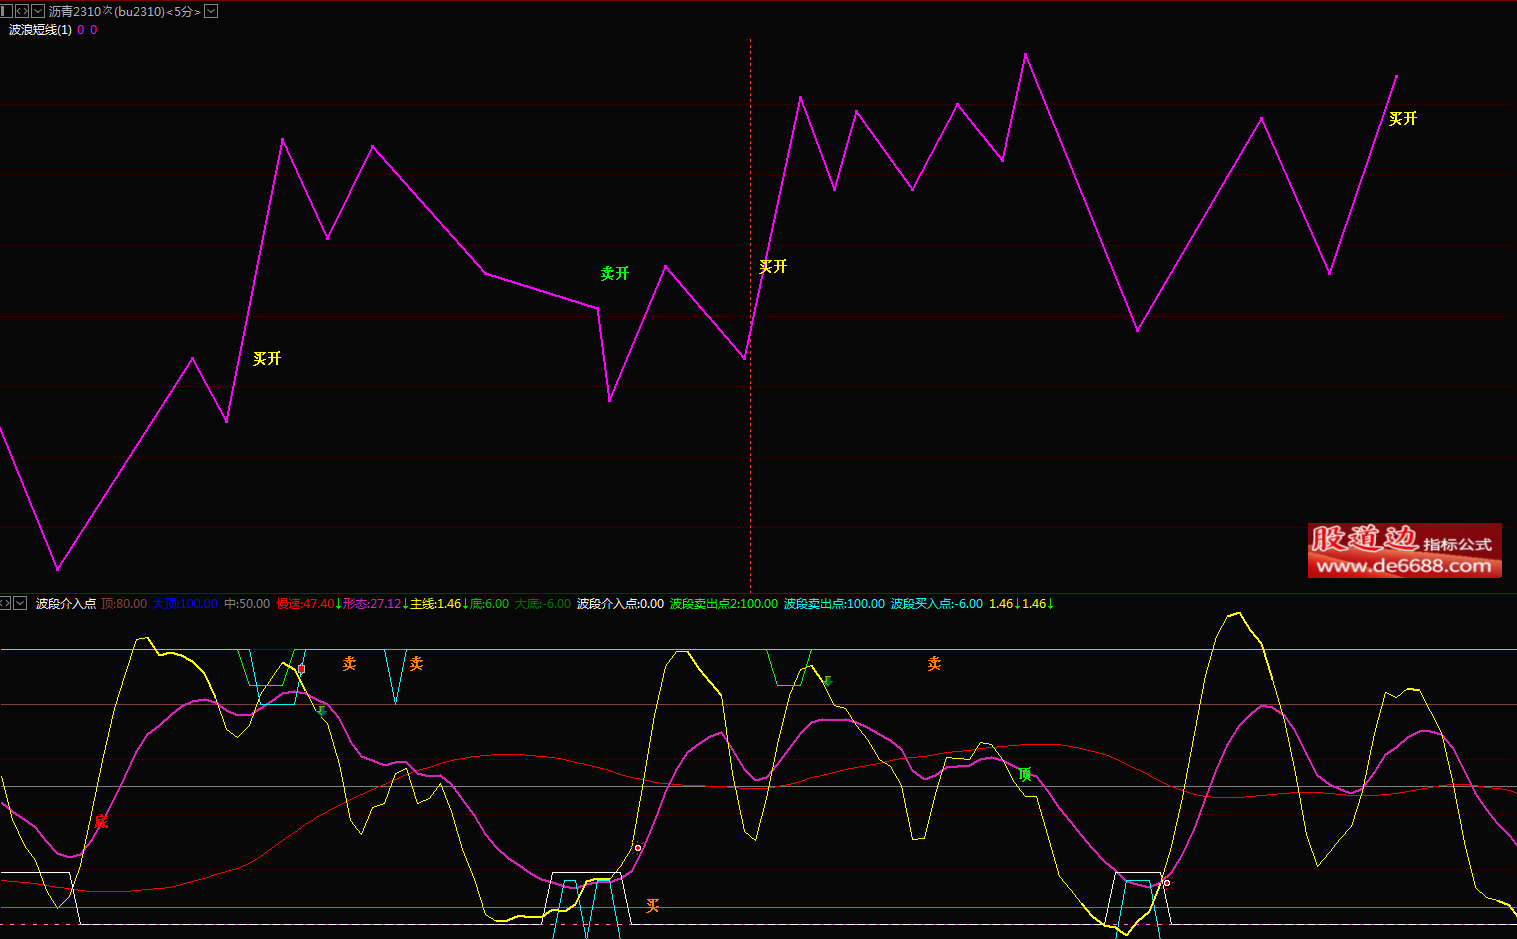The height and width of the screenshot is (939, 1517).
Task: Click the 波段介入点 indicator title
Action: (66, 604)
